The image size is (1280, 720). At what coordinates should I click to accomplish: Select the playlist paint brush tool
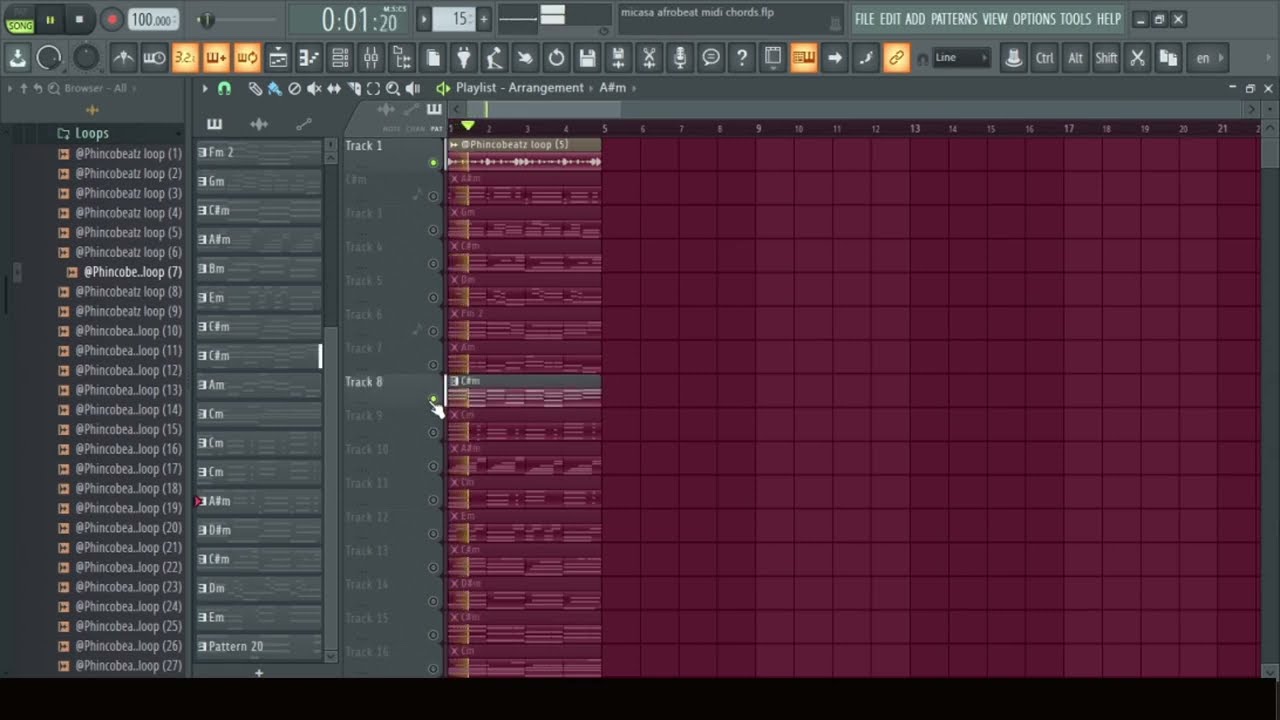pos(275,88)
